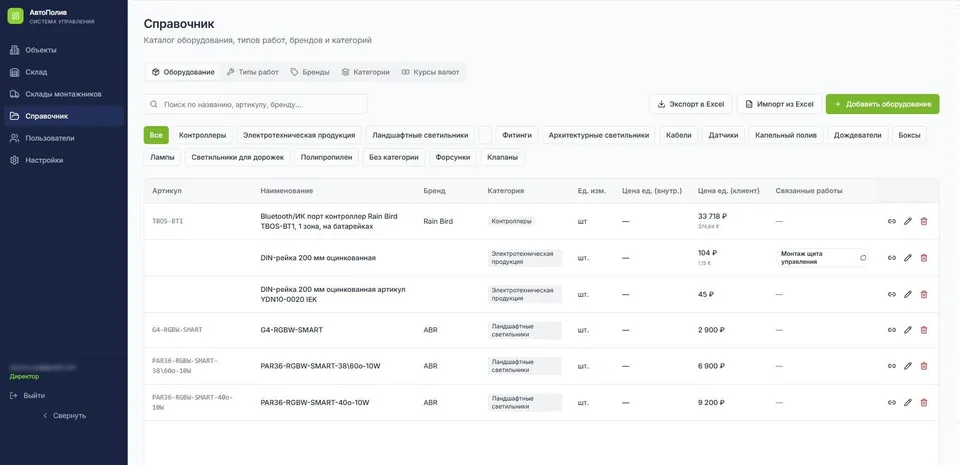Open Склад in the sidebar

(64, 72)
